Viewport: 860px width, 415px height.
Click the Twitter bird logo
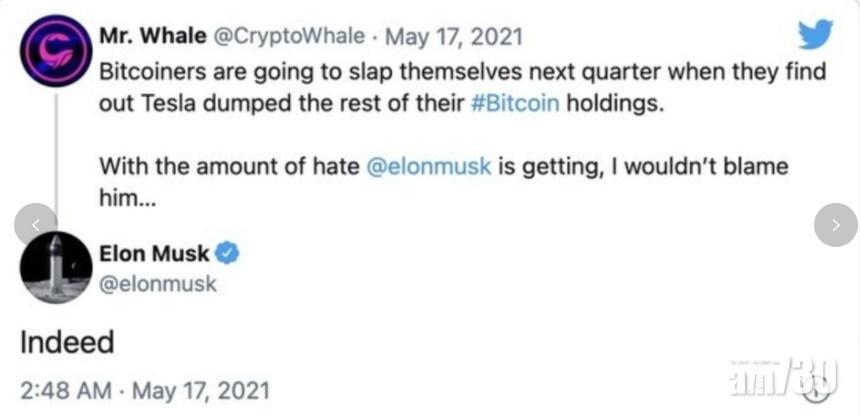point(814,36)
